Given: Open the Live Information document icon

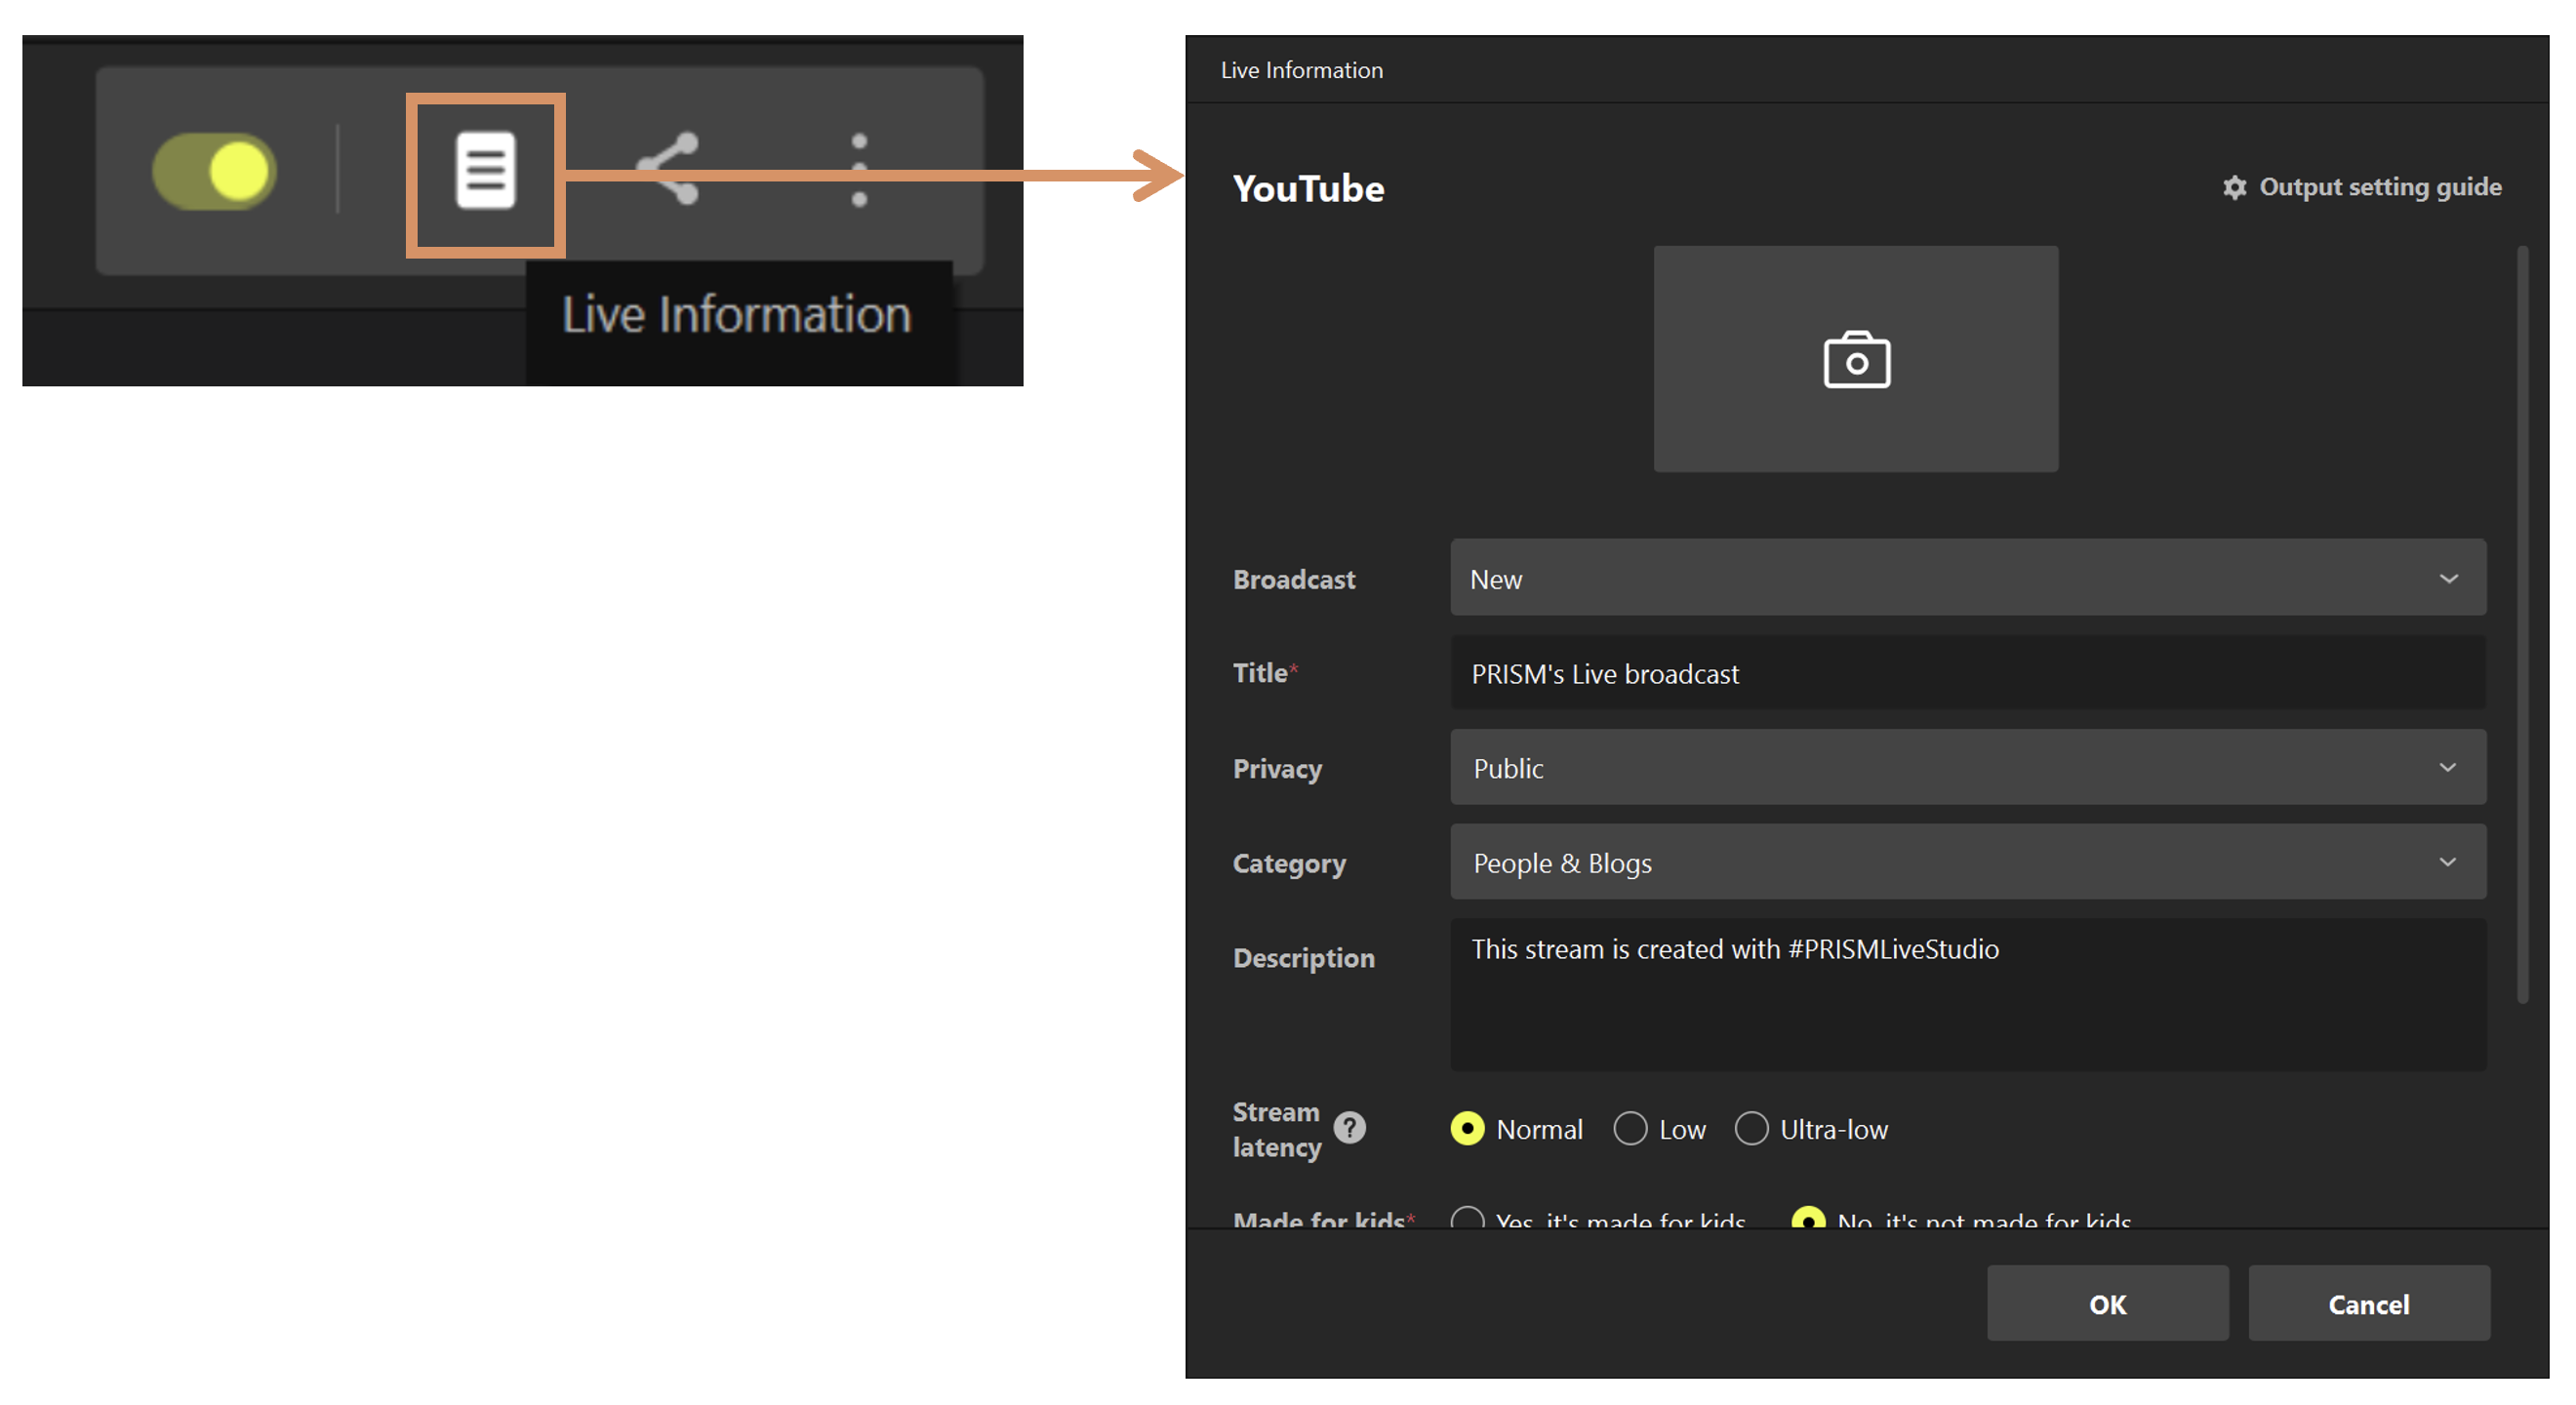Looking at the screenshot, I should (485, 171).
